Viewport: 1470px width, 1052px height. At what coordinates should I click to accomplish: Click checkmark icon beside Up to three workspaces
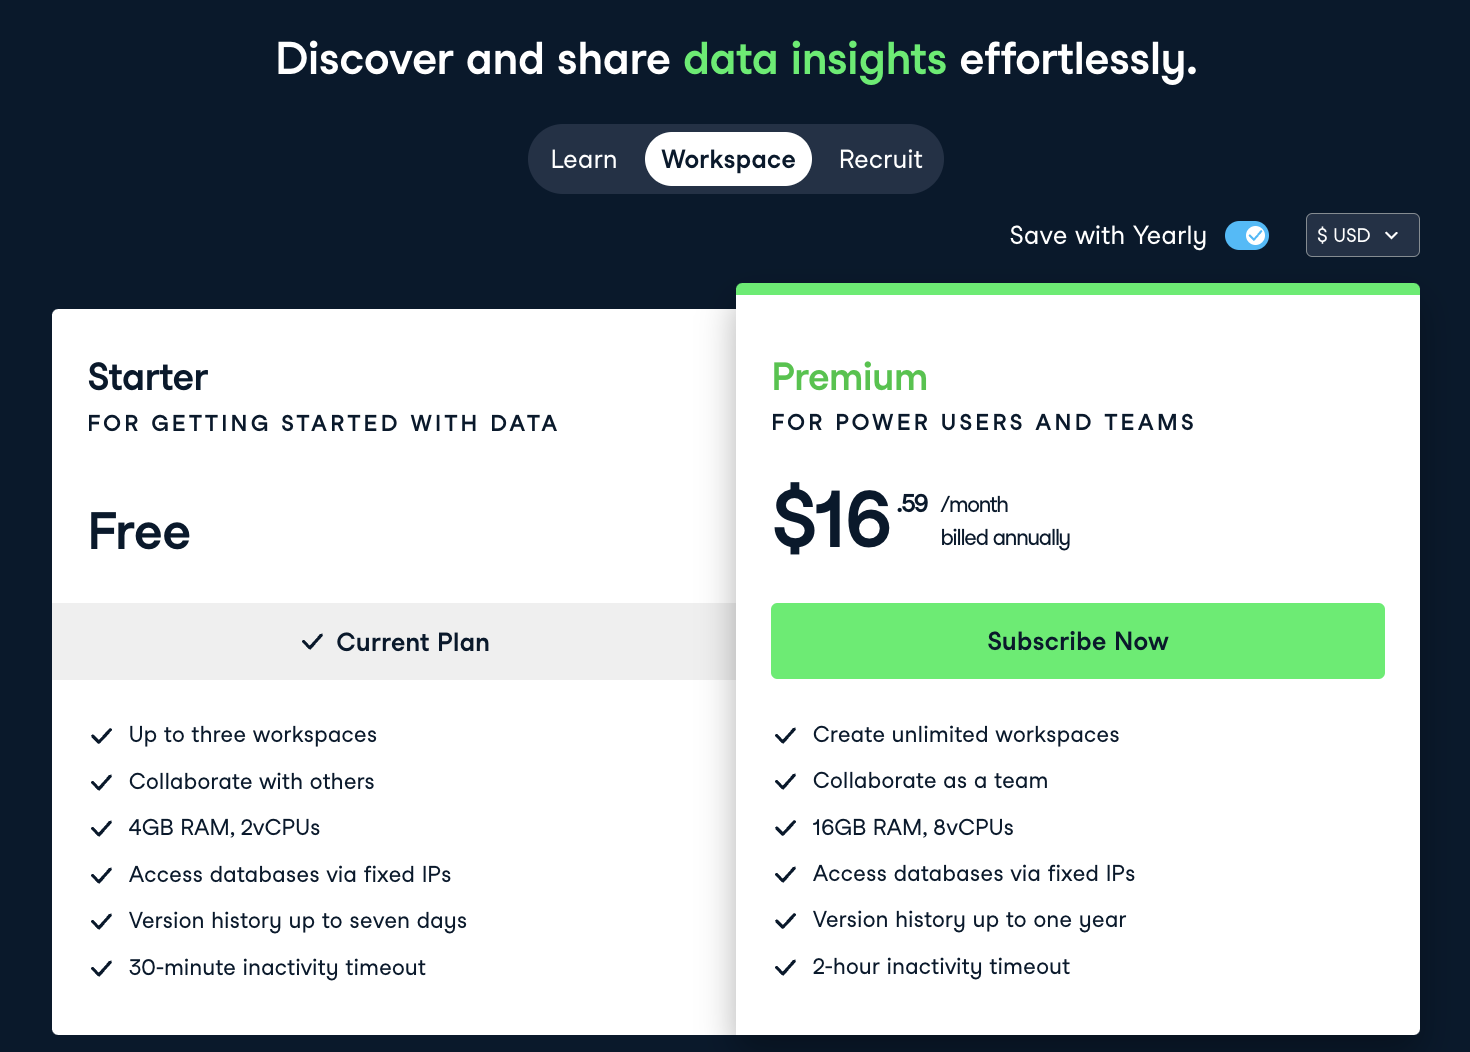click(x=101, y=736)
